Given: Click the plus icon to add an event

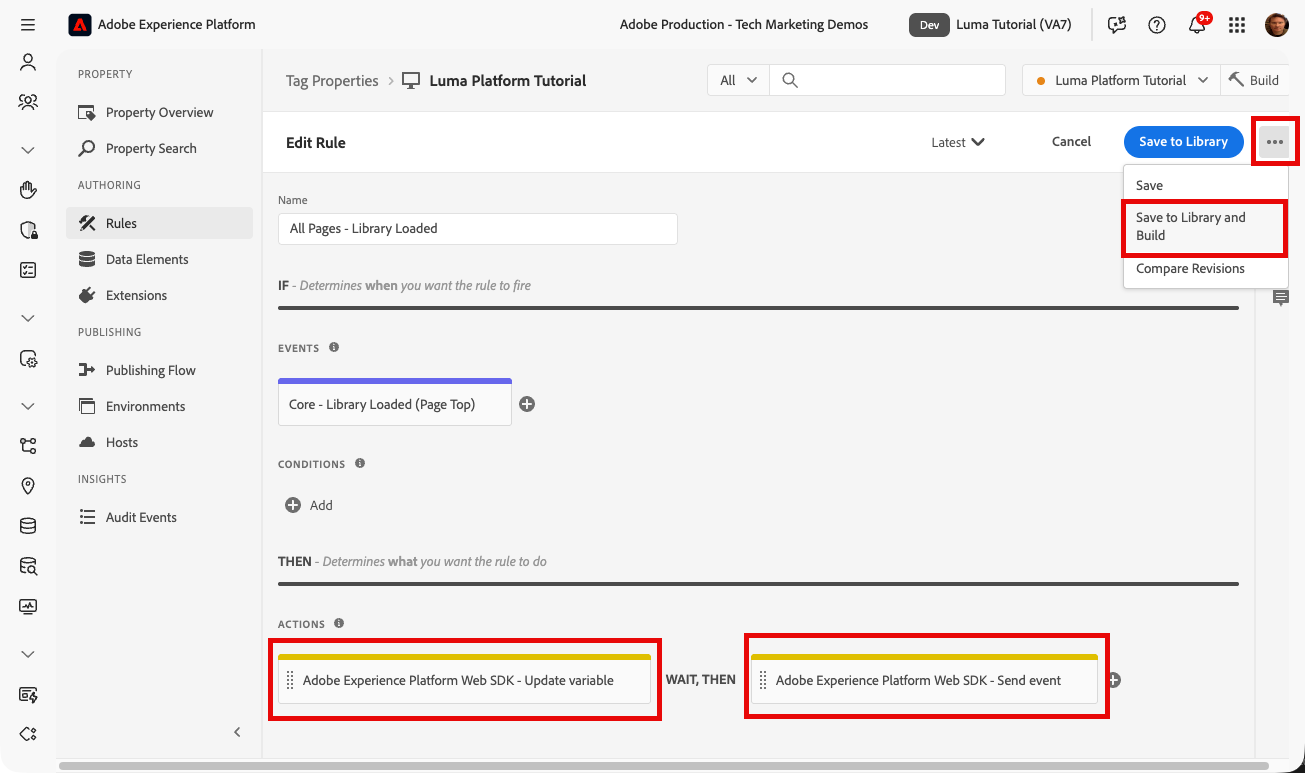Looking at the screenshot, I should tap(527, 404).
